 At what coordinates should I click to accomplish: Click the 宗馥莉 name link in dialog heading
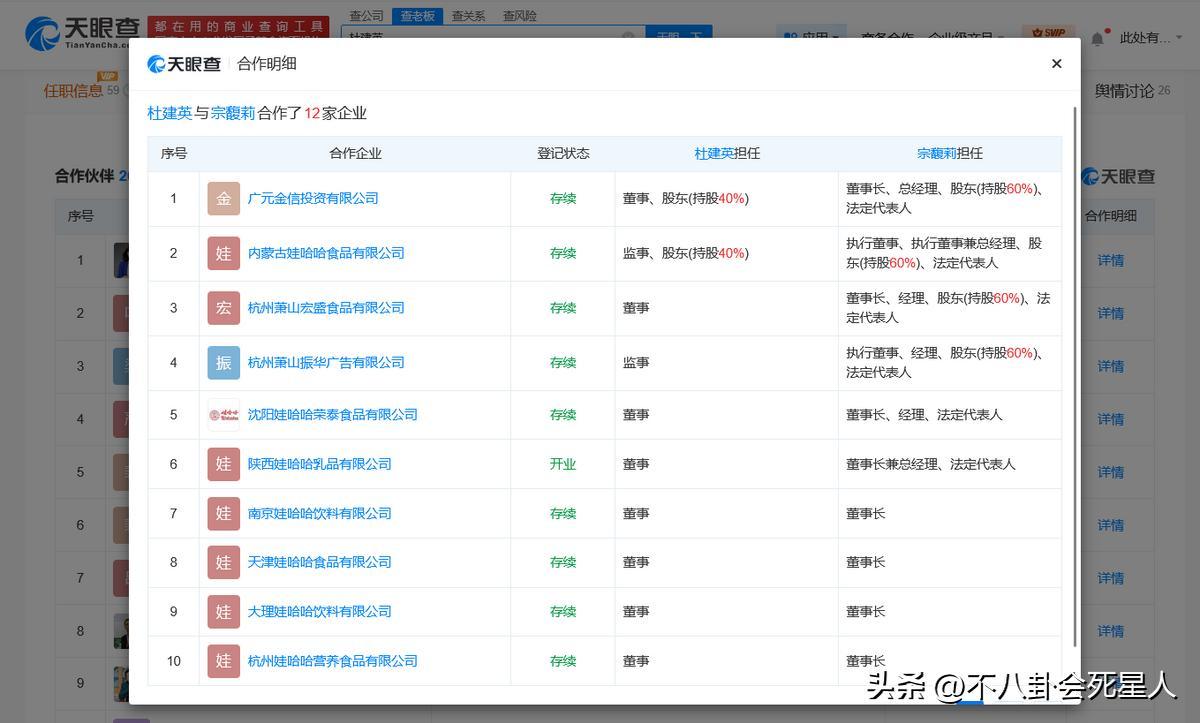point(232,113)
